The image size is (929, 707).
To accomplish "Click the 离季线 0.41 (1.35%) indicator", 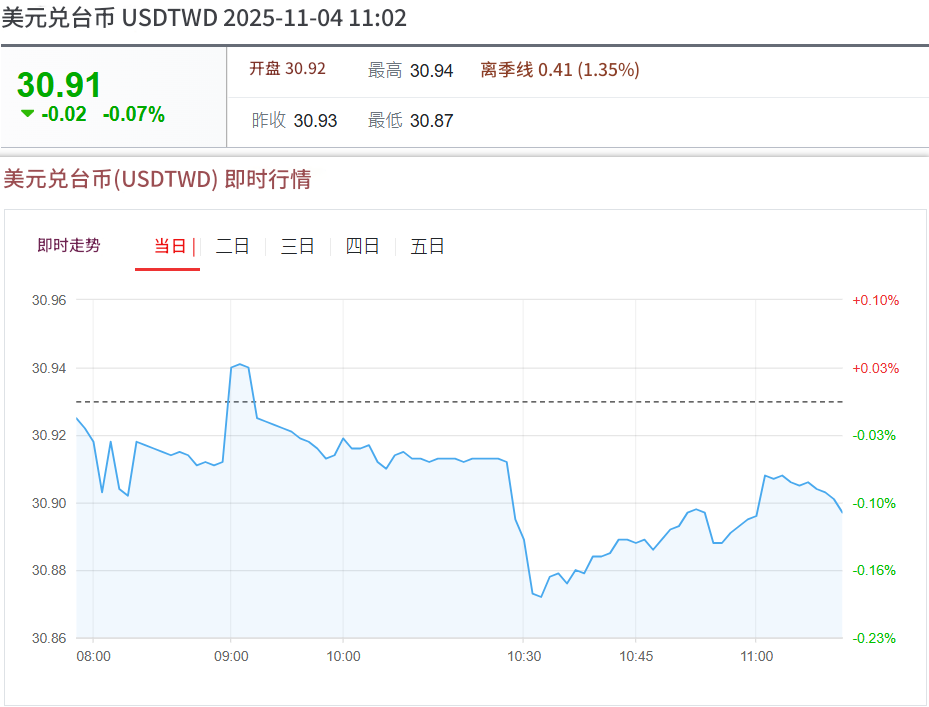I will pos(560,70).
